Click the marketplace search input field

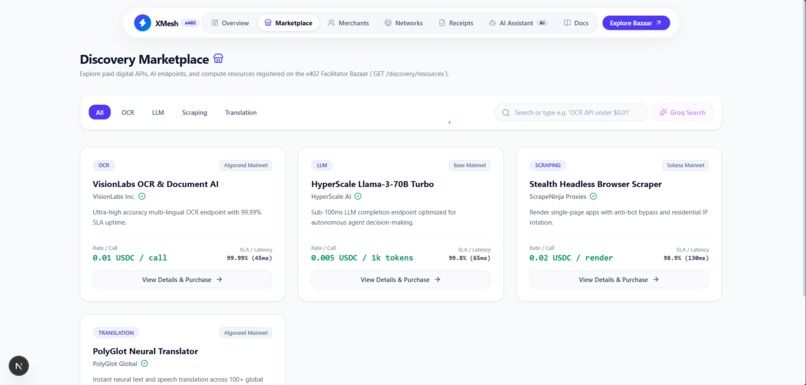click(x=571, y=112)
